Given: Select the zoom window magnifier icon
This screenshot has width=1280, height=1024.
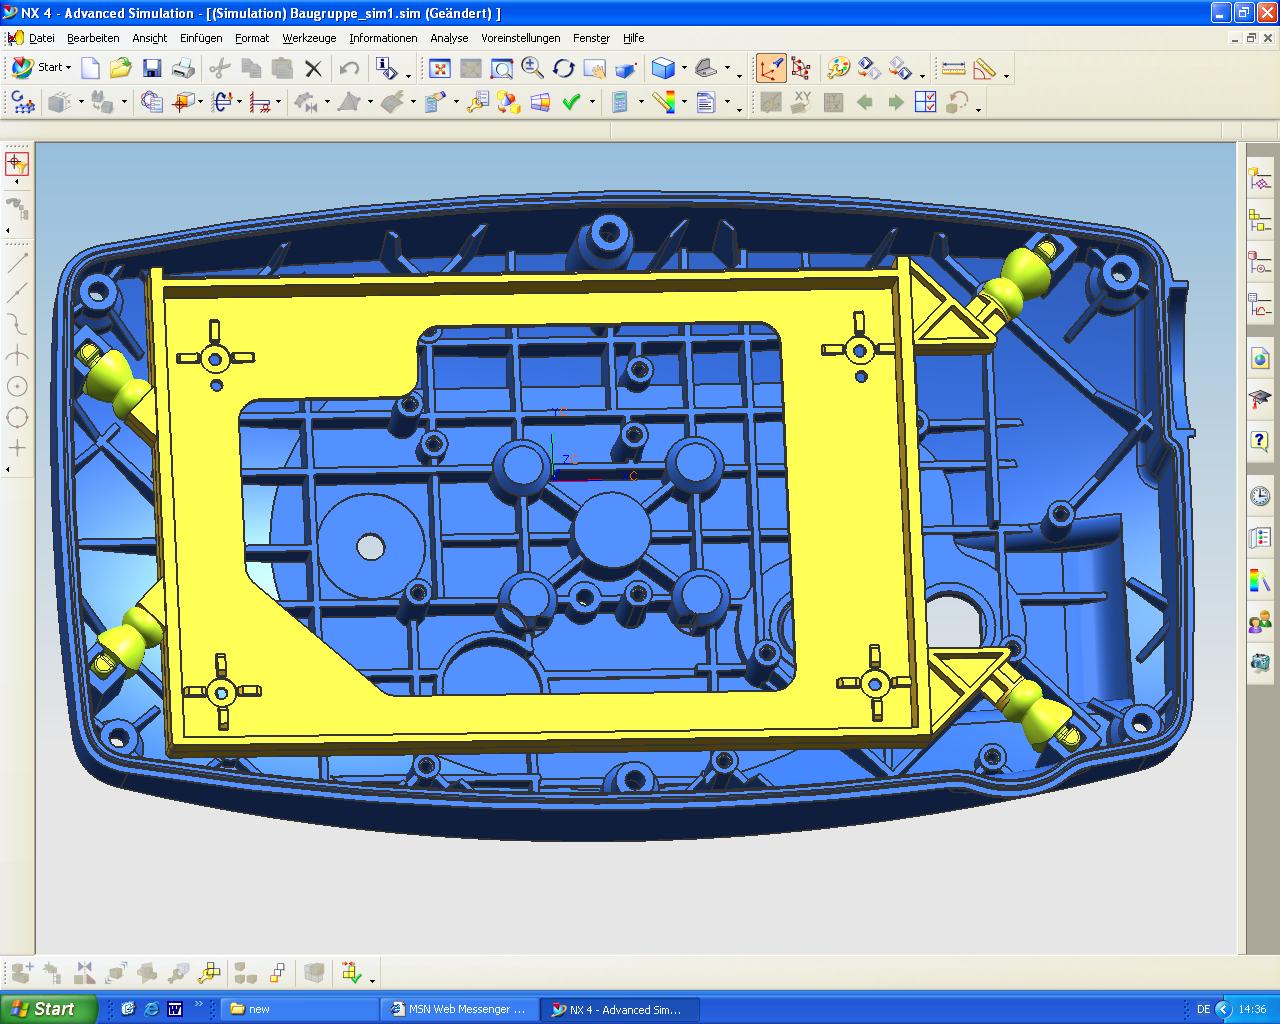Looking at the screenshot, I should pos(501,68).
